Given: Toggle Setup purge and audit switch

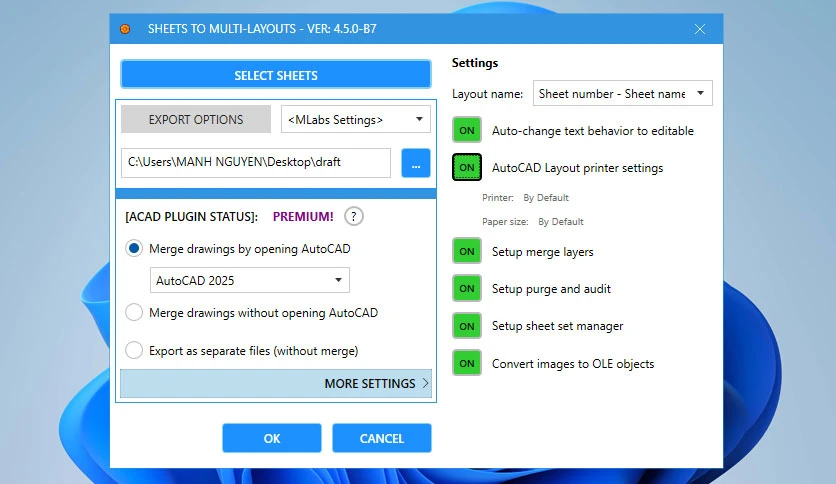Looking at the screenshot, I should point(467,288).
